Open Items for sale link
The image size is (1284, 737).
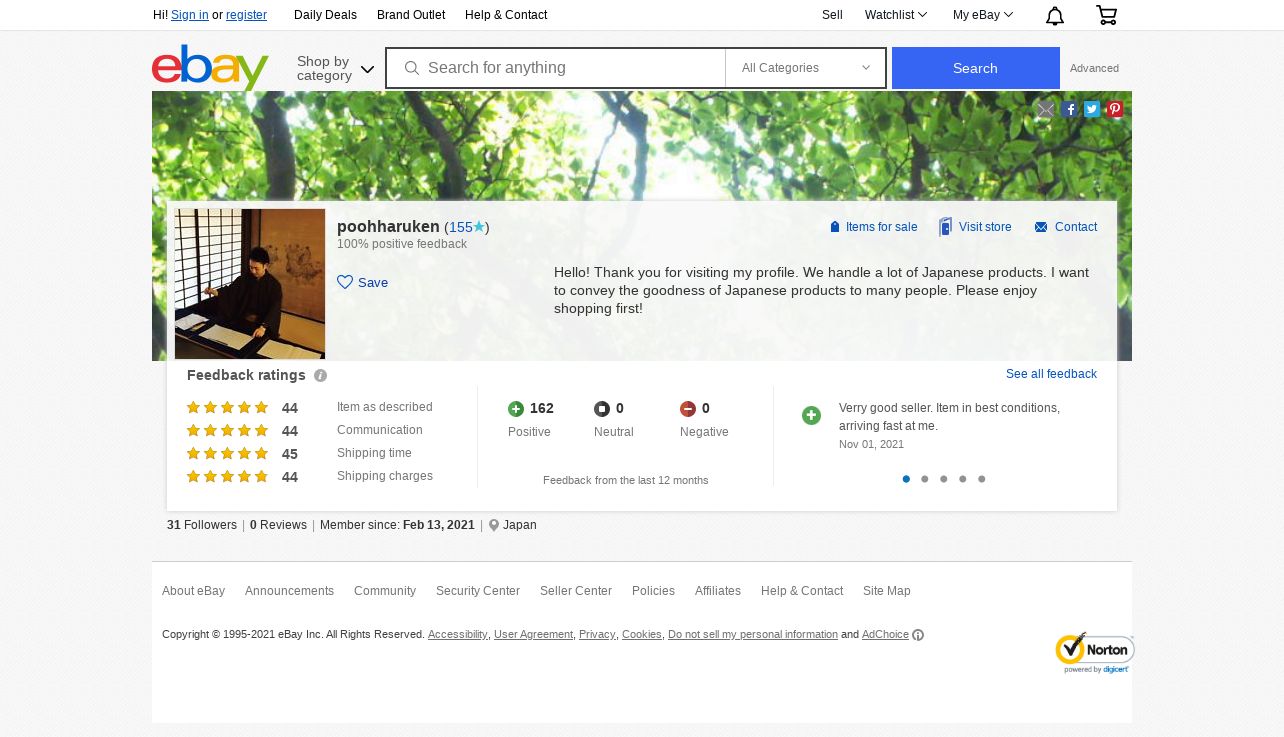click(873, 227)
